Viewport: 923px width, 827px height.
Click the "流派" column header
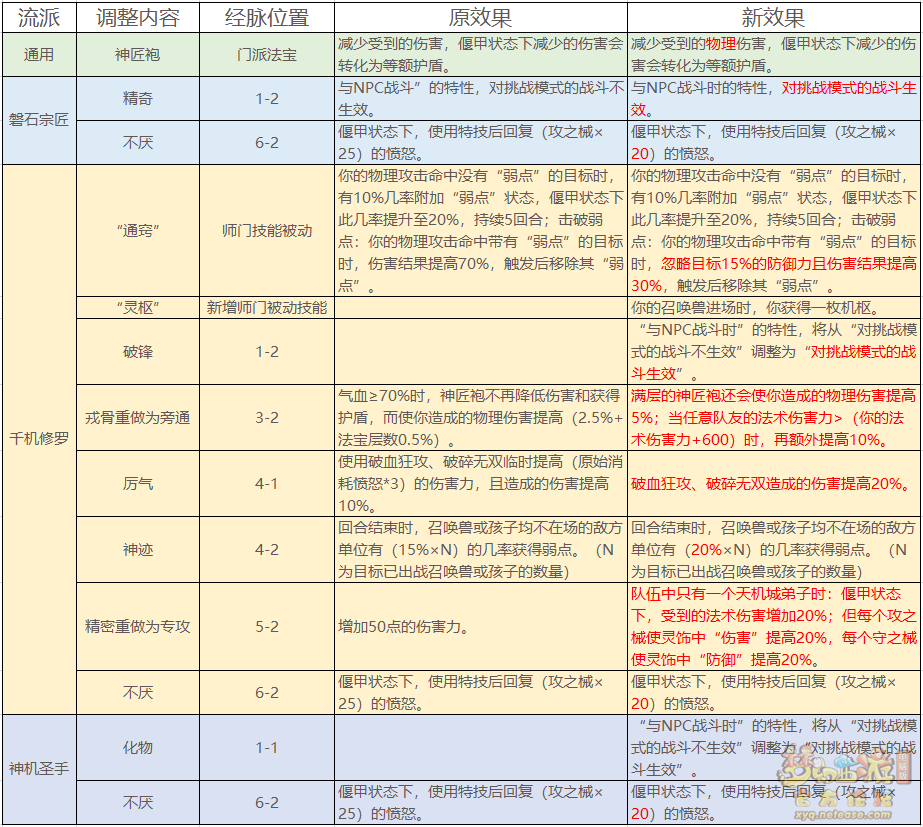(x=39, y=18)
